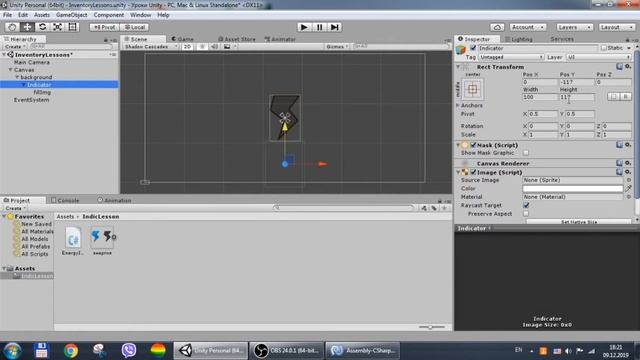Screen dimensions: 640x360
Task: Toggle scene audio icon in Scene toolbar
Action: coord(214,47)
